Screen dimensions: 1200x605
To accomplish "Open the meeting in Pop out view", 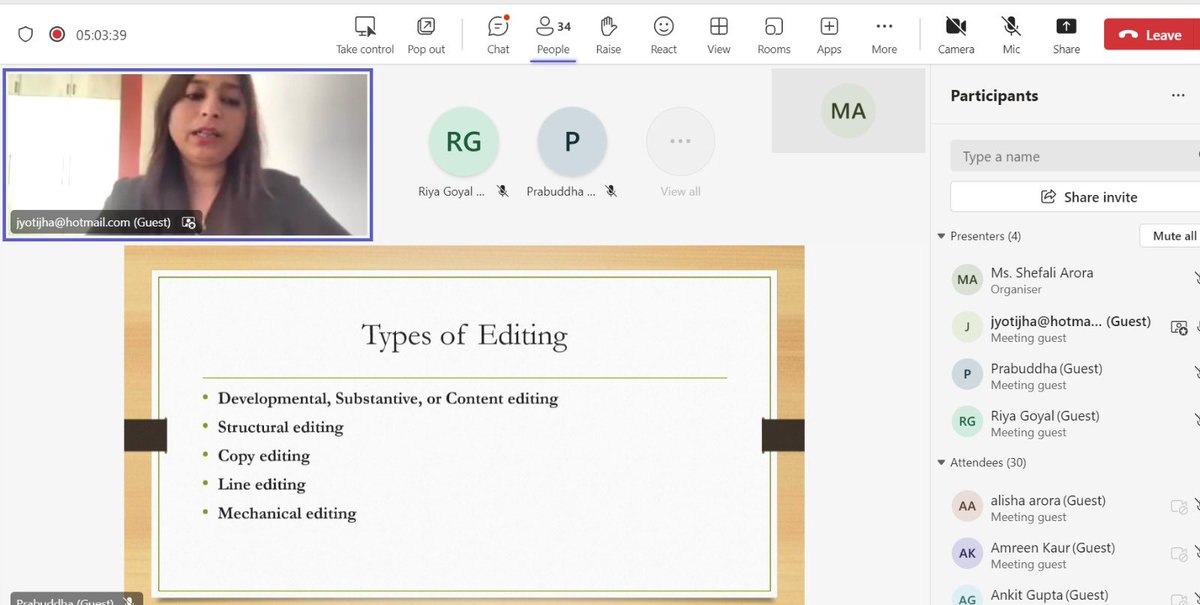I will (425, 35).
